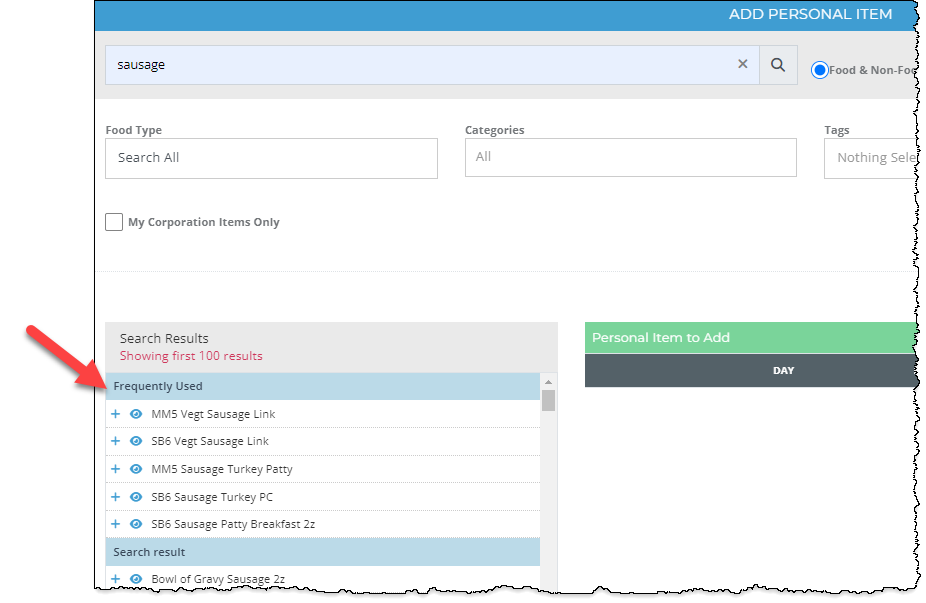Select the DAY tab header
Screen dimensions: 926x603
click(783, 370)
